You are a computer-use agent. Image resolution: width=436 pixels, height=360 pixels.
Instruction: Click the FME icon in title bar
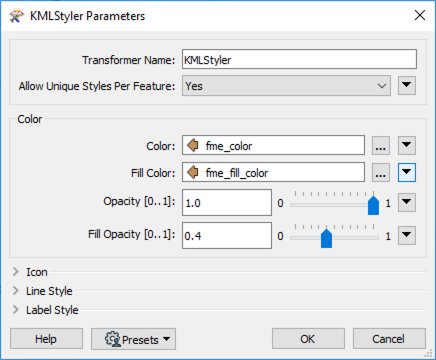coord(17,16)
